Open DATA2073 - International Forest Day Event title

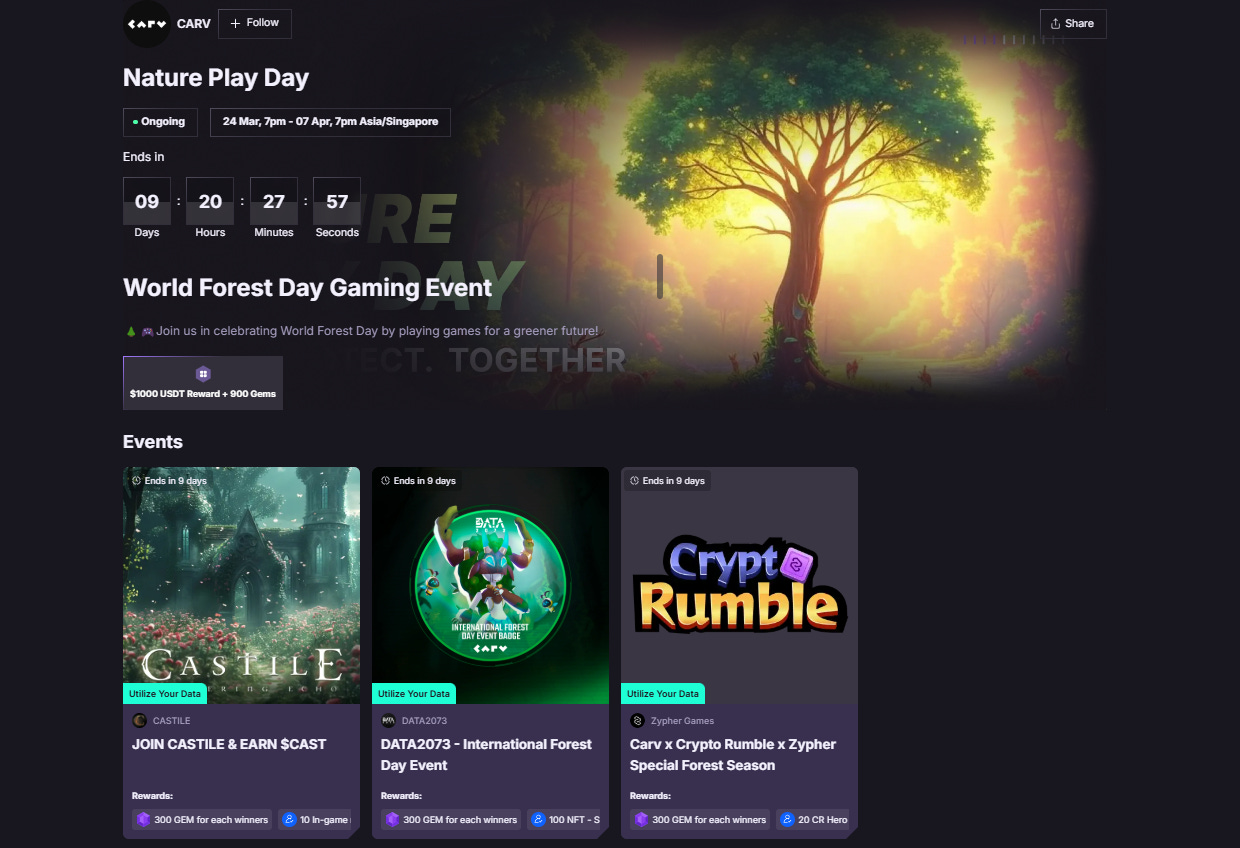(x=486, y=755)
